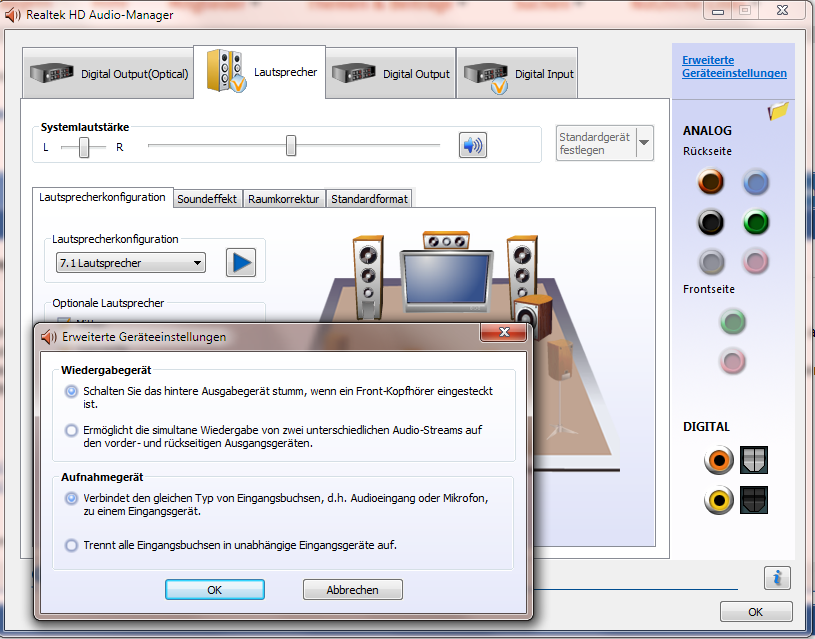Switch to the Digital Output tab

[x=391, y=74]
